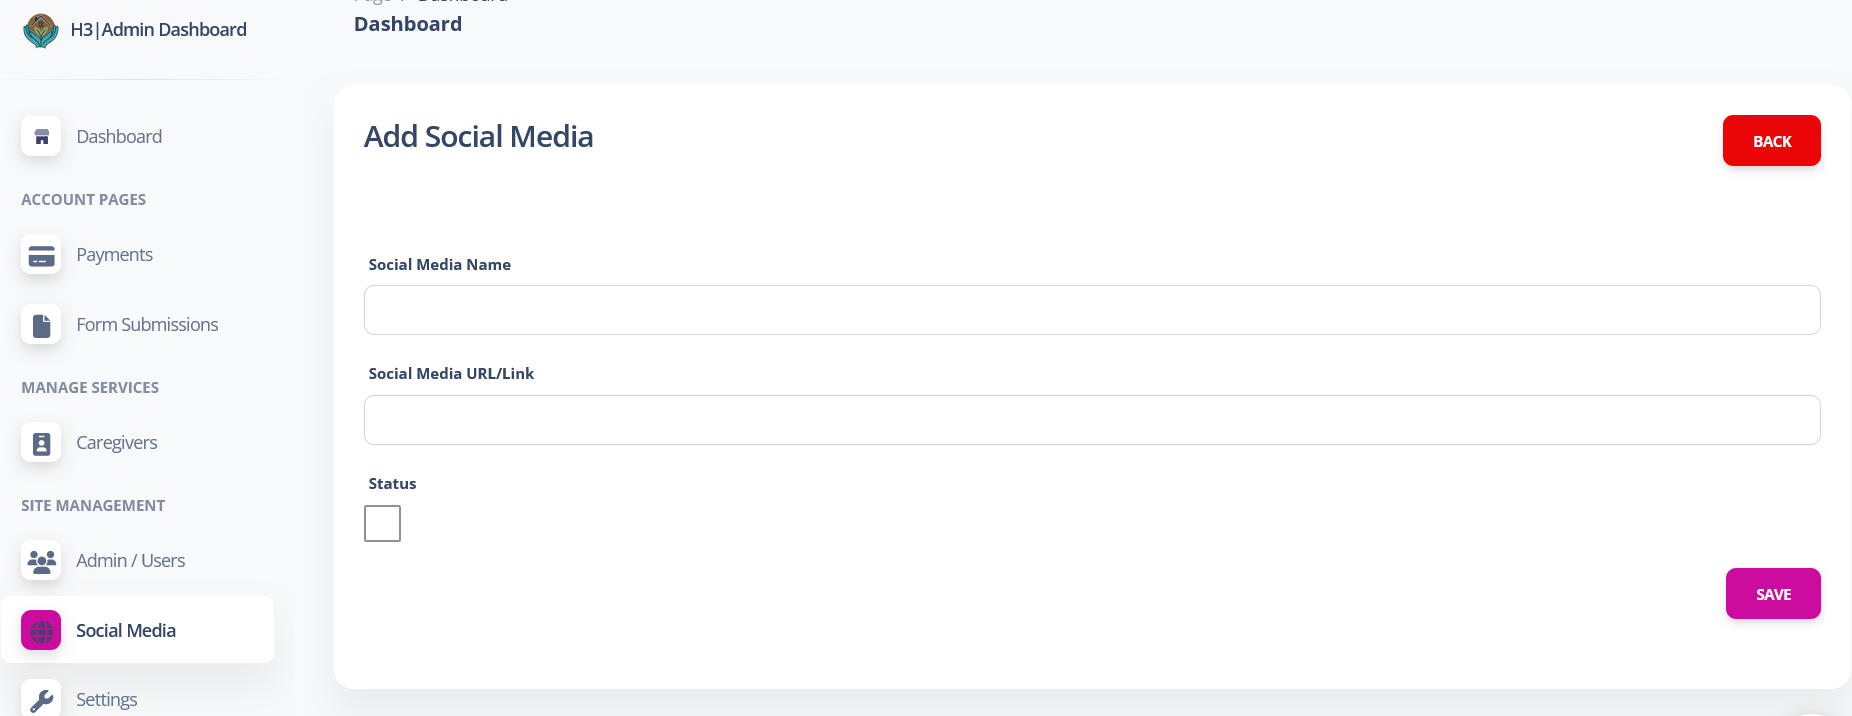The height and width of the screenshot is (716, 1852).
Task: Open Dashboard from the sidebar
Action: [119, 137]
